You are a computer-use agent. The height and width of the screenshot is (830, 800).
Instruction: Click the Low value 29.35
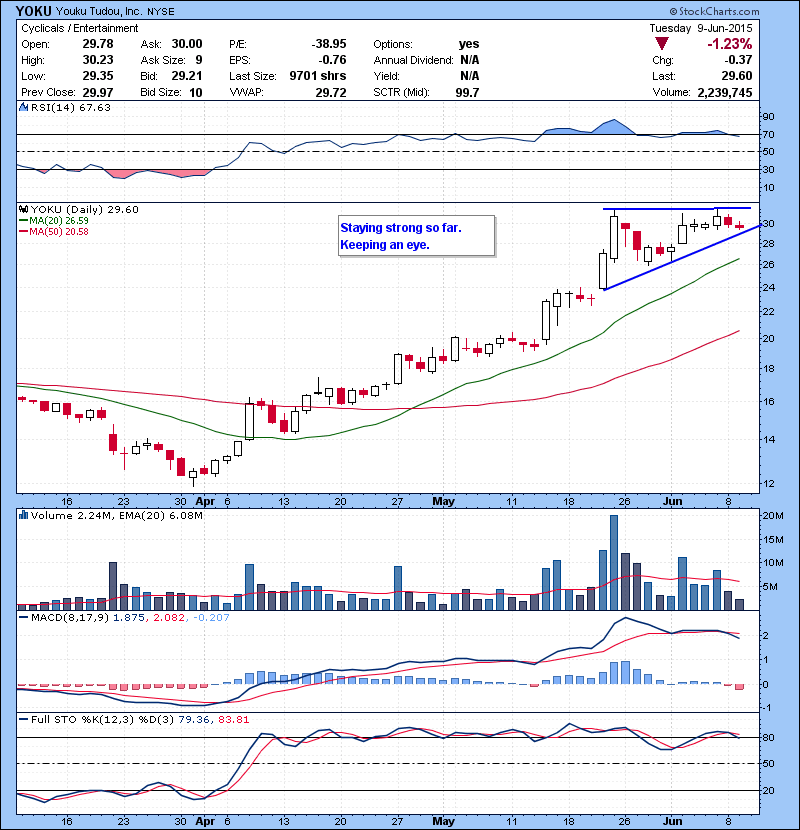coord(97,76)
